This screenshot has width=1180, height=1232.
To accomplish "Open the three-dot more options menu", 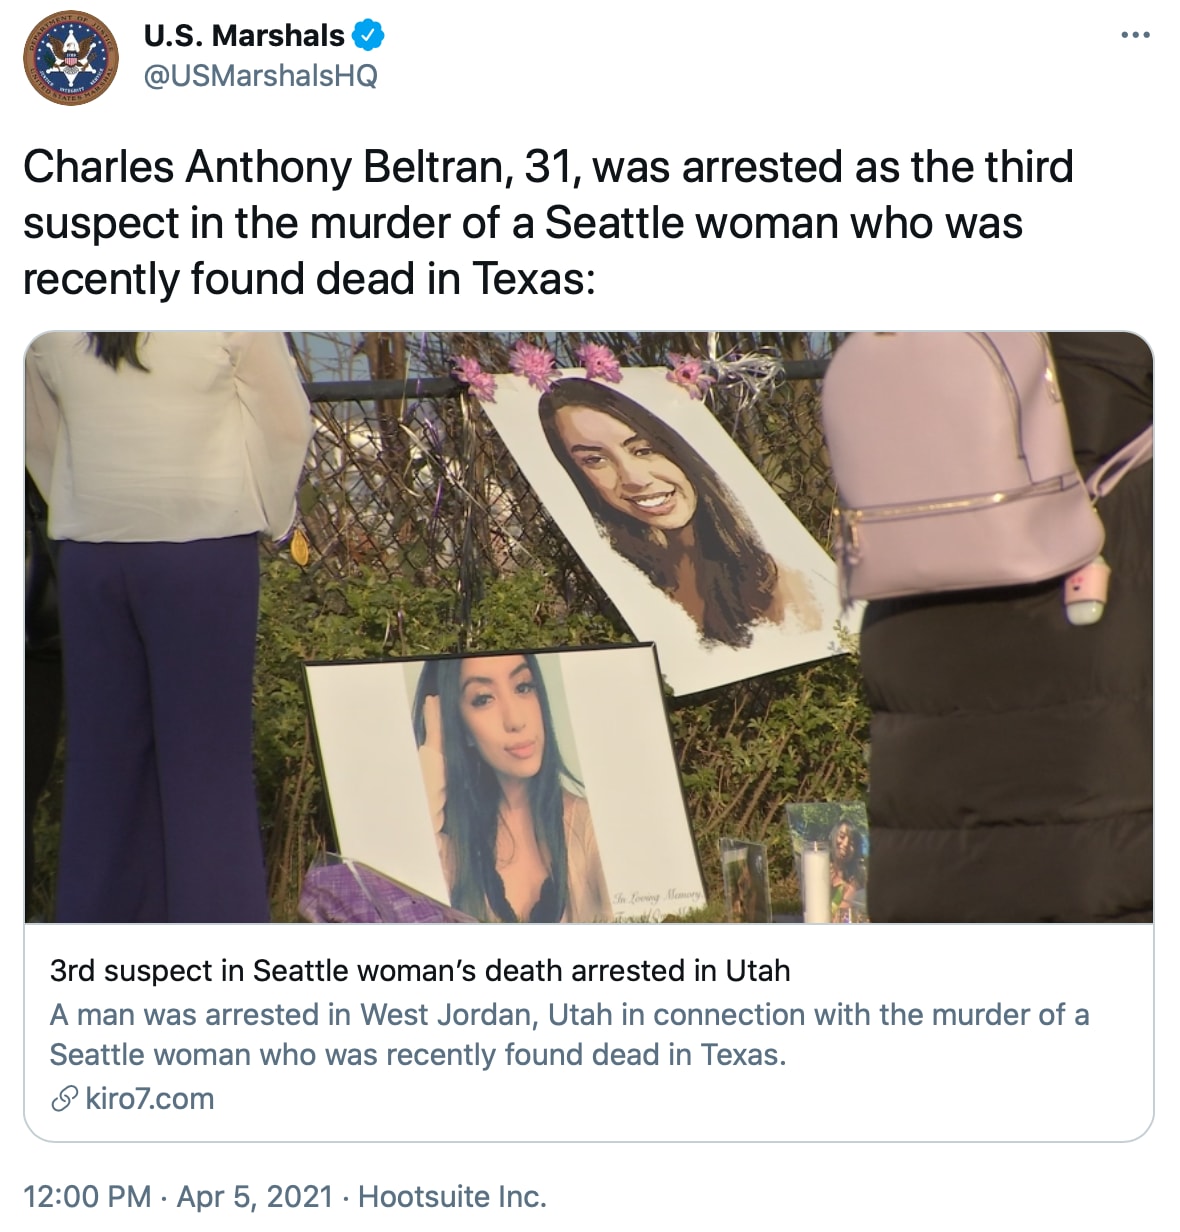I will pyautogui.click(x=1135, y=35).
